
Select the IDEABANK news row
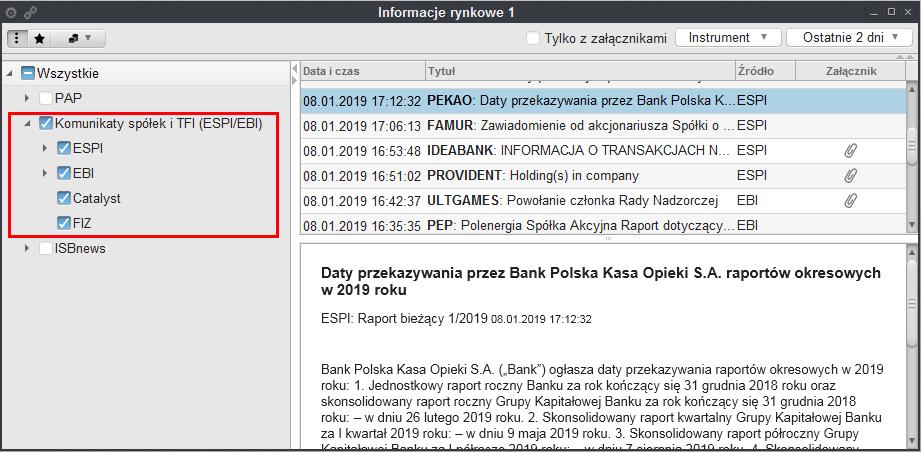(x=603, y=151)
